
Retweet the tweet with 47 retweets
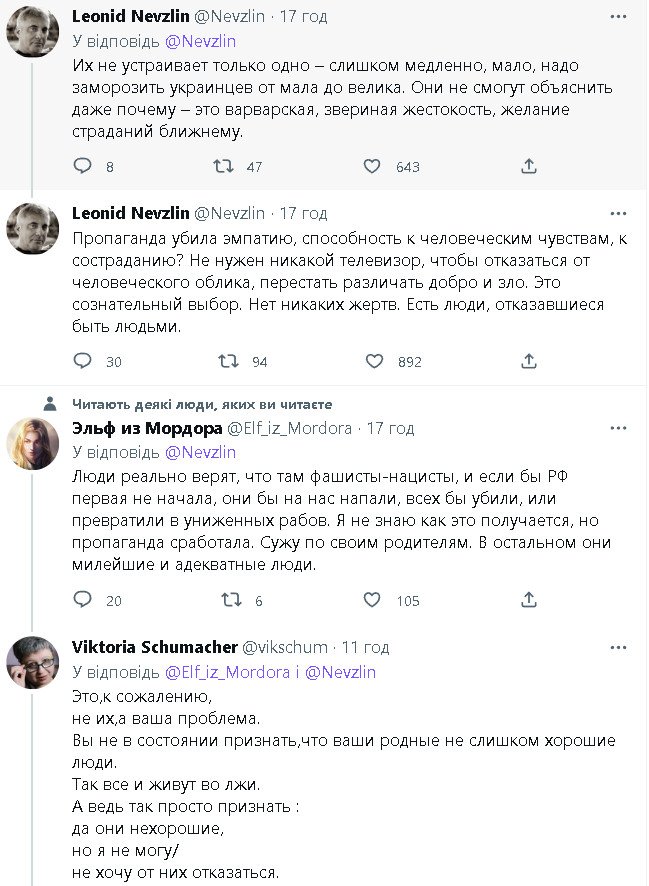point(227,166)
